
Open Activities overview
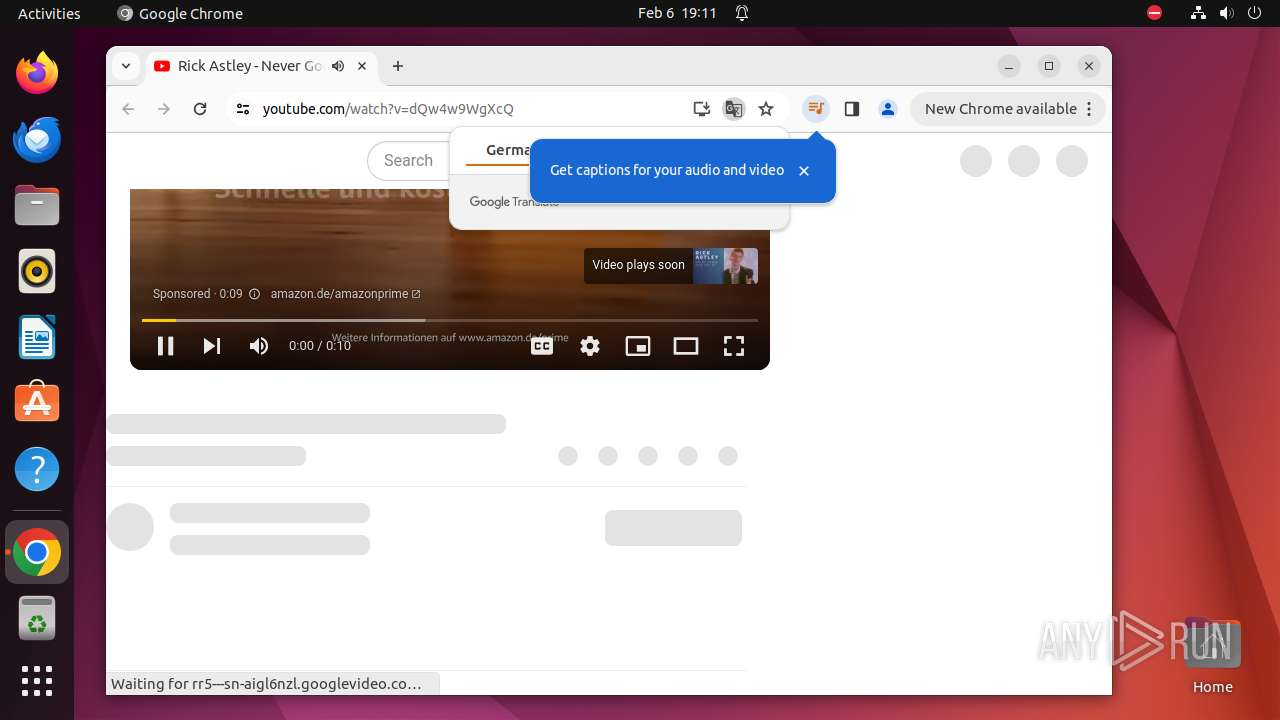pos(49,13)
